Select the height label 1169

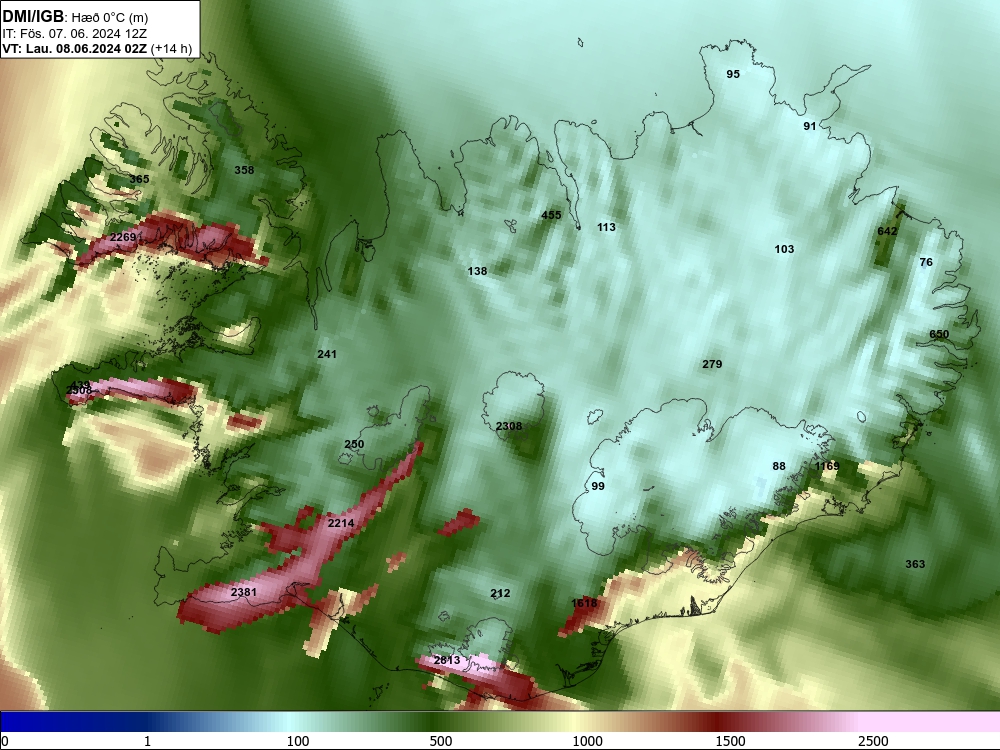827,466
